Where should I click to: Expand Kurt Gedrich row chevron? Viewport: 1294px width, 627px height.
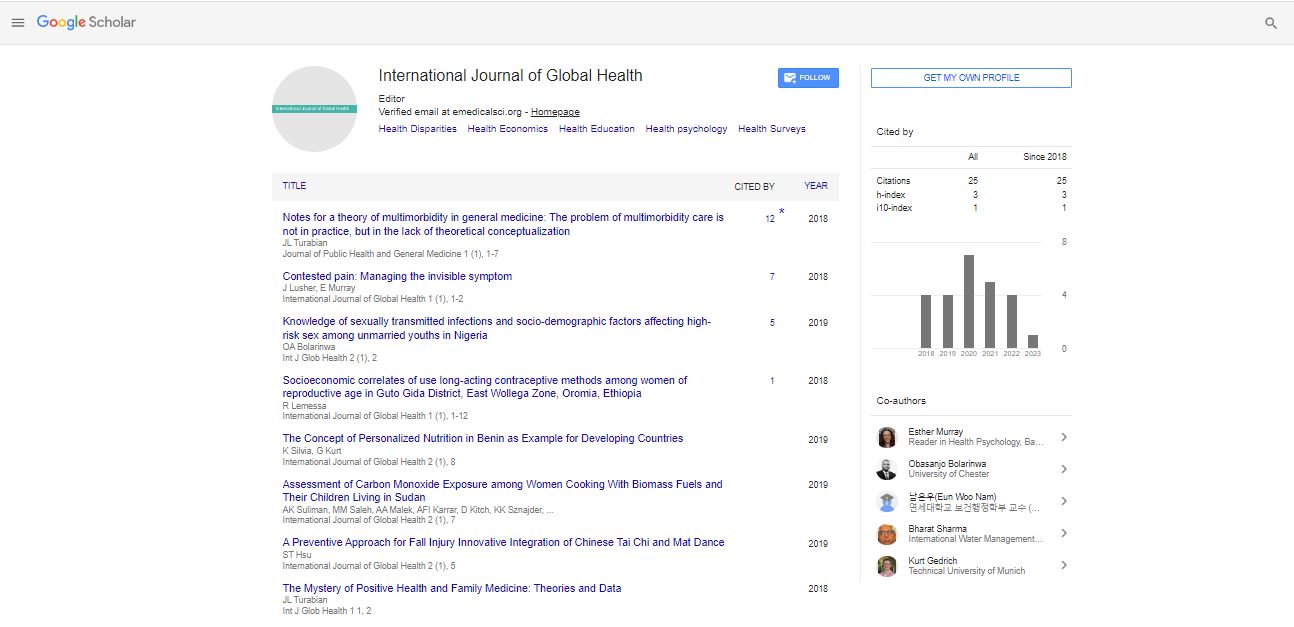click(x=1064, y=565)
